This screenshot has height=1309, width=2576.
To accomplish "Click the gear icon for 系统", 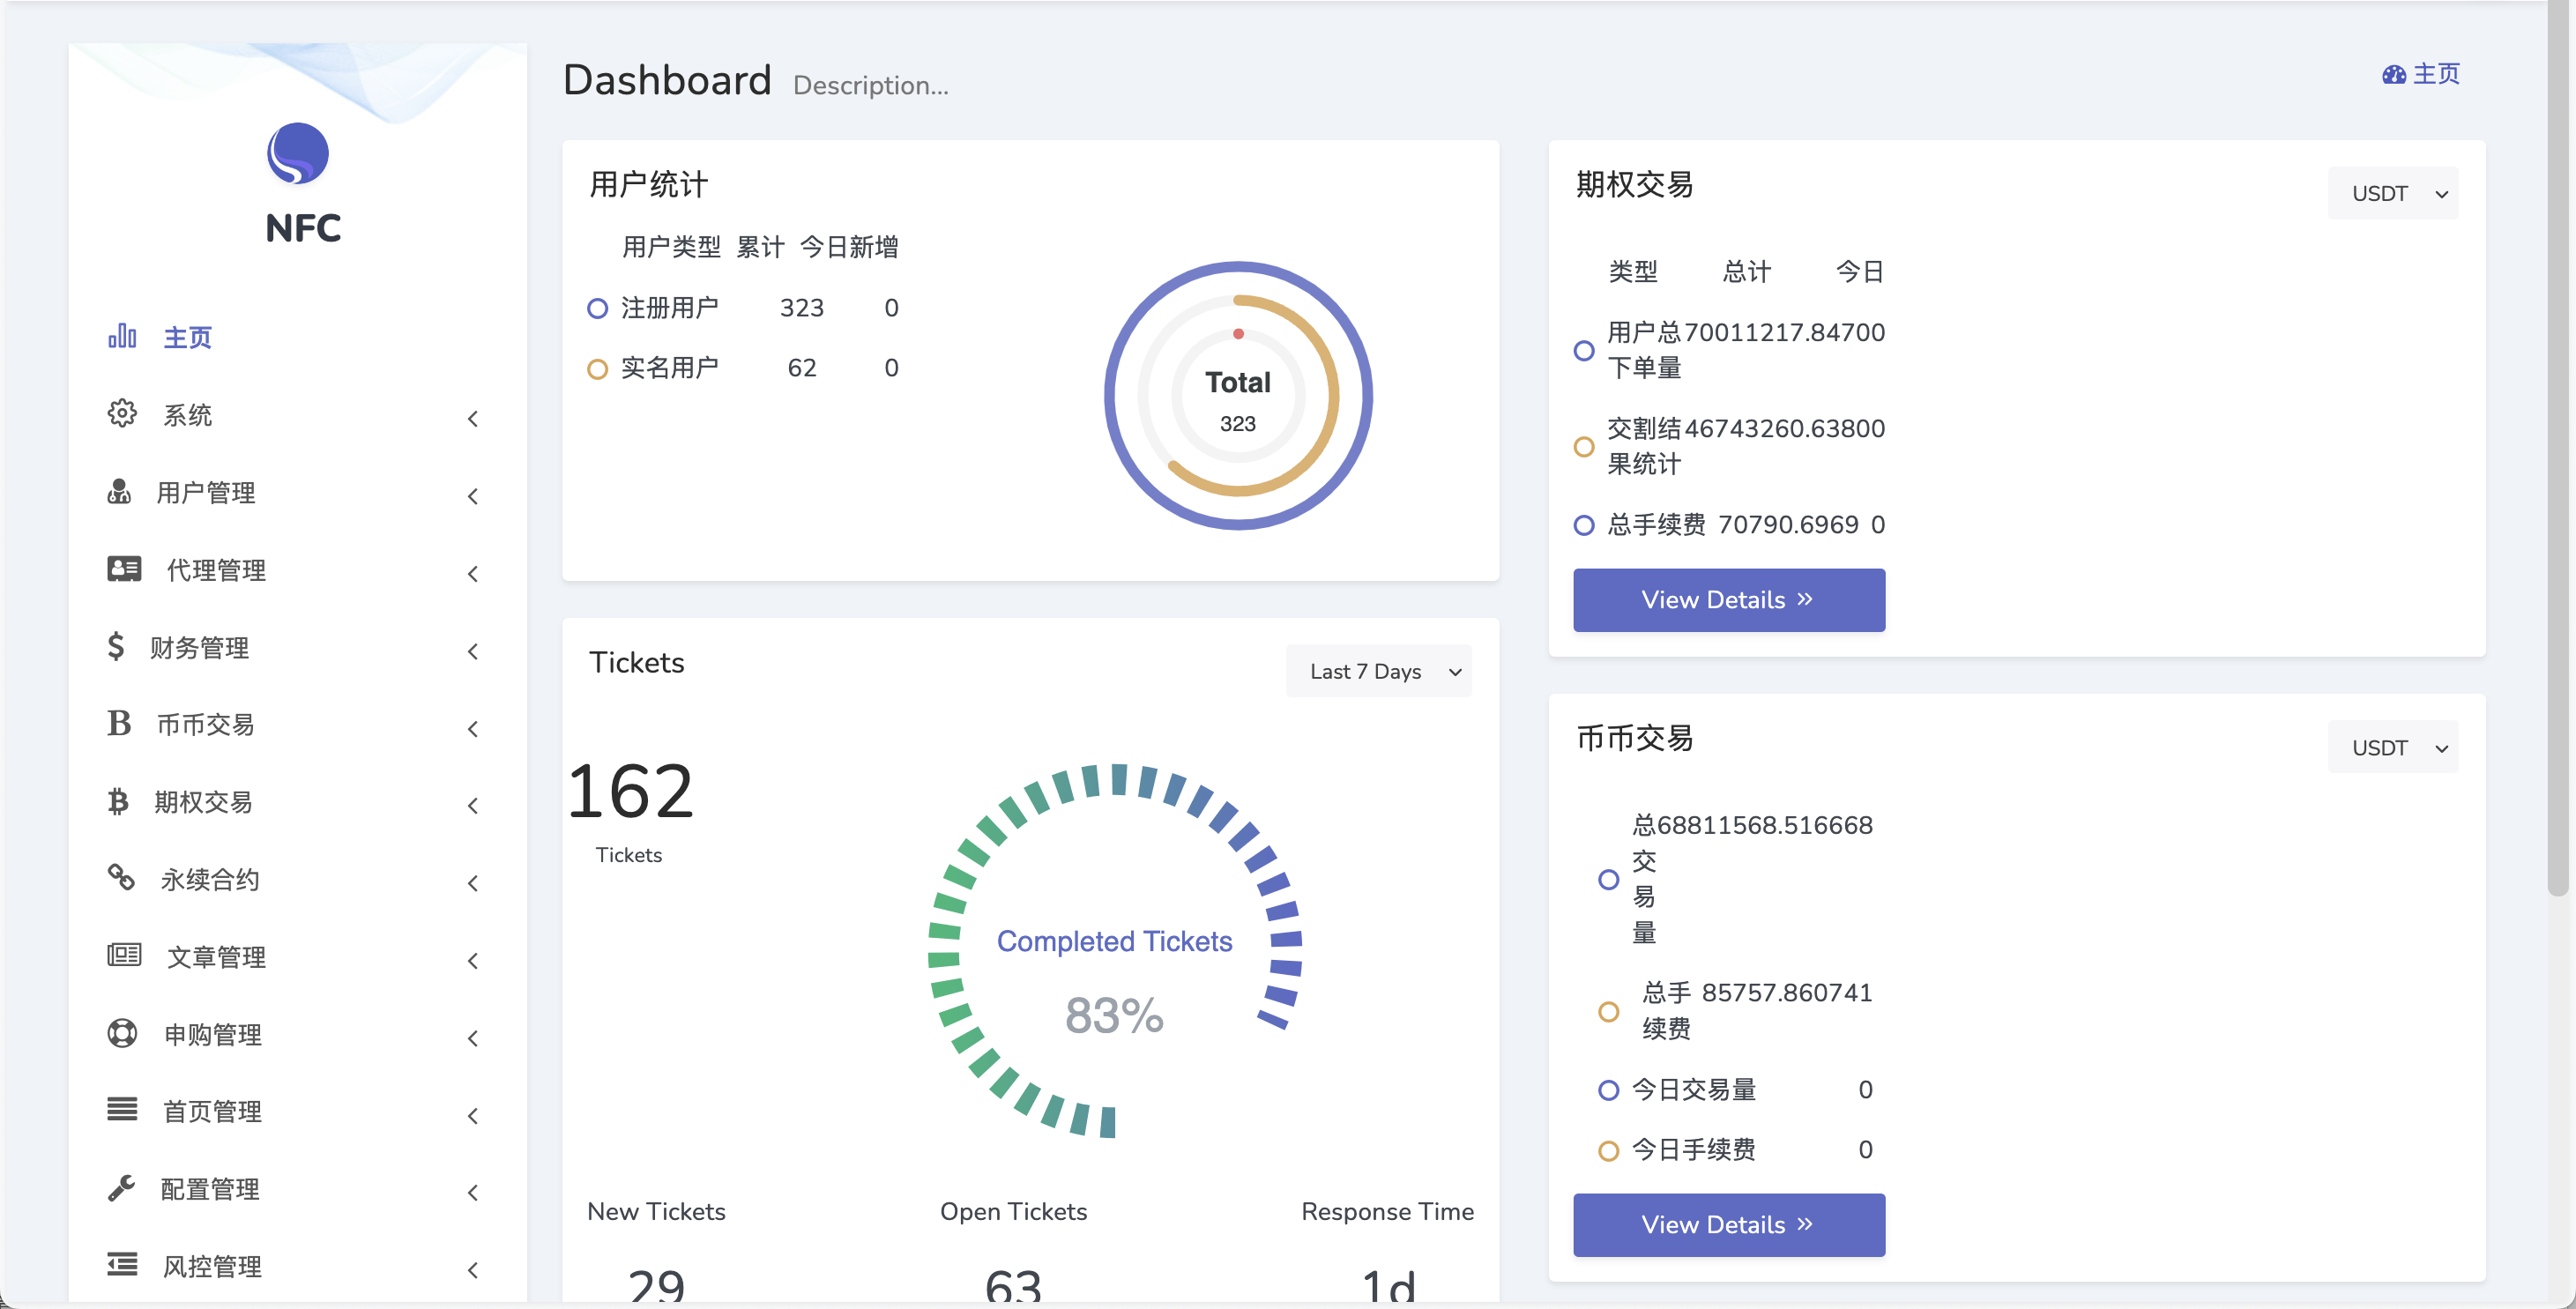I will click(x=122, y=413).
